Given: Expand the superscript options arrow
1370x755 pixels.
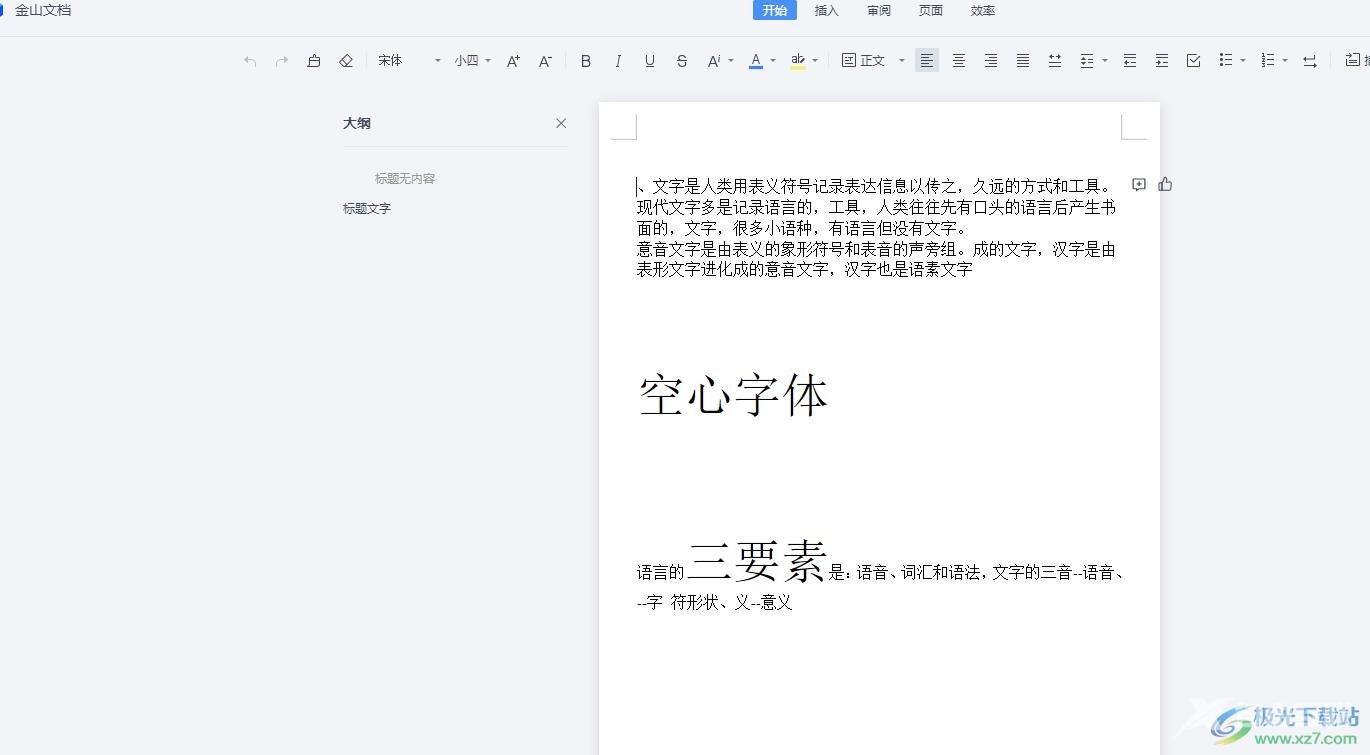Looking at the screenshot, I should (x=731, y=61).
